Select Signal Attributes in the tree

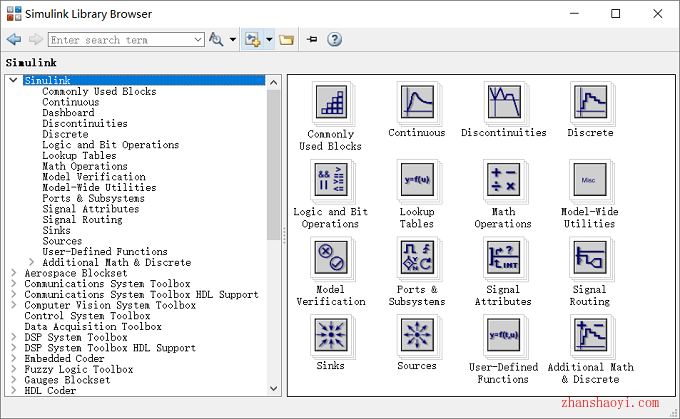(91, 209)
